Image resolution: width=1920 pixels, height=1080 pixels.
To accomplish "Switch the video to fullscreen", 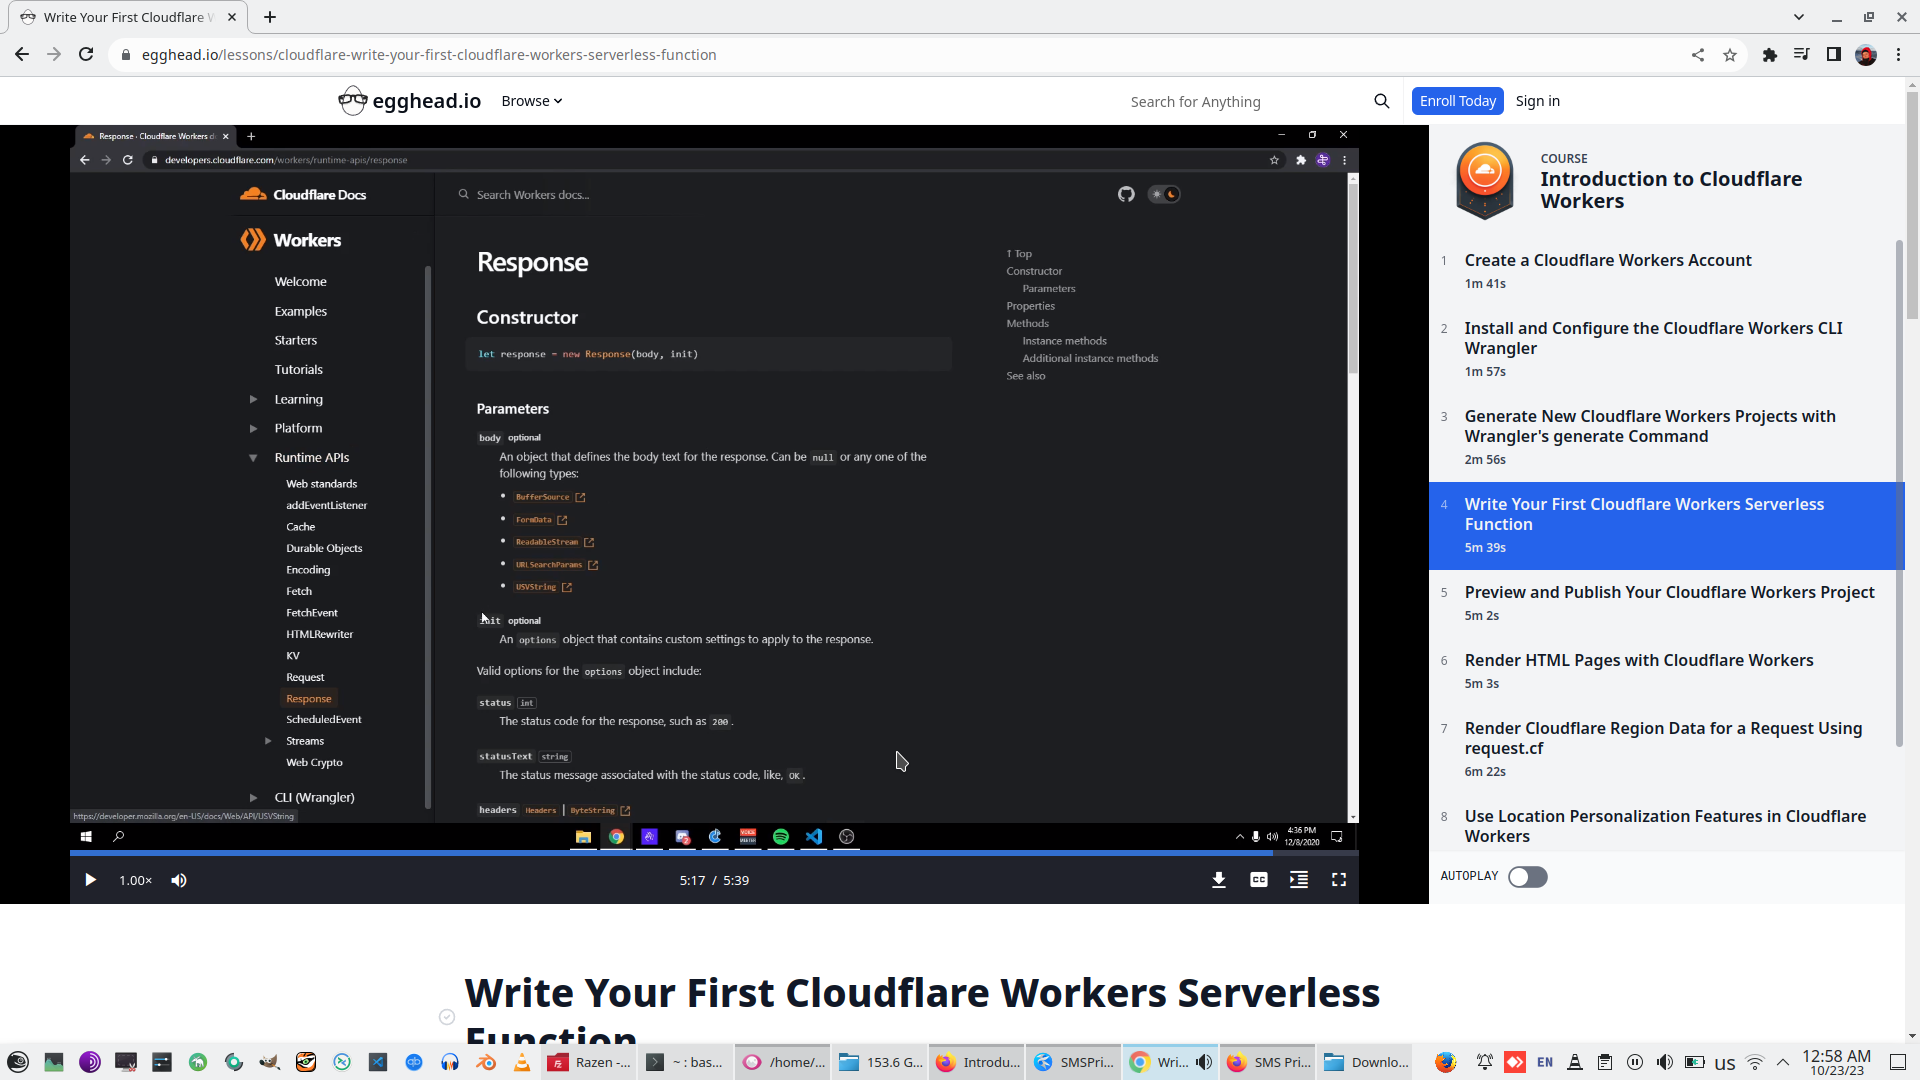I will [x=1340, y=880].
